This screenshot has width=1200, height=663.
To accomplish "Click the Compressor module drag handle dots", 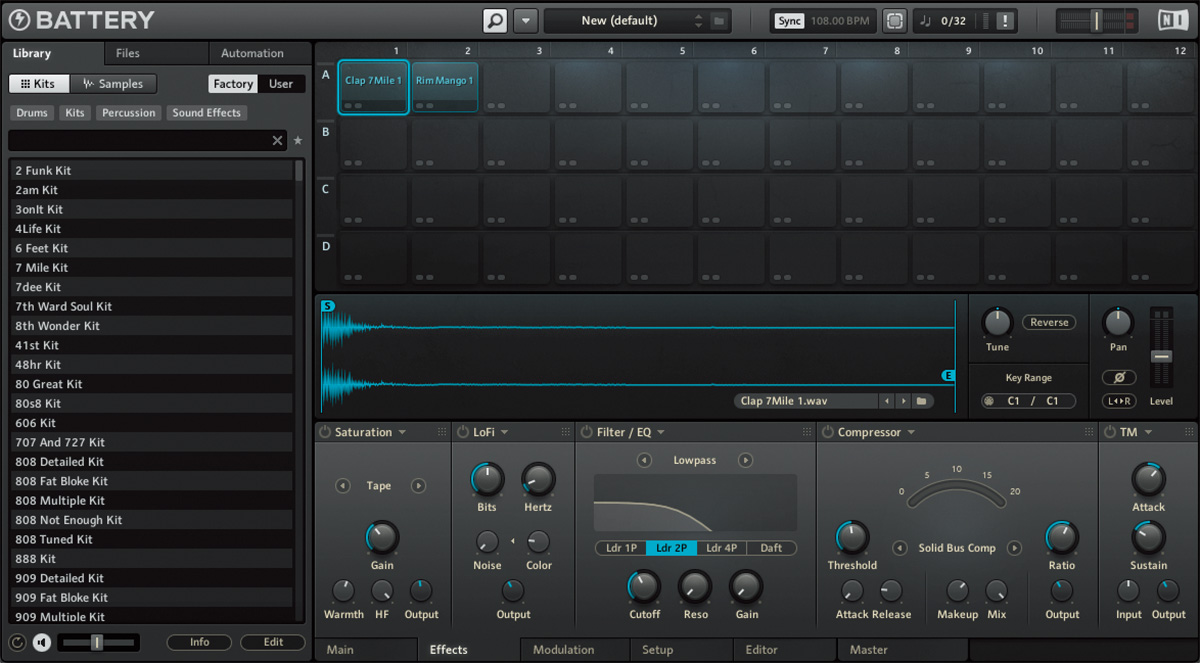I will coord(1088,432).
